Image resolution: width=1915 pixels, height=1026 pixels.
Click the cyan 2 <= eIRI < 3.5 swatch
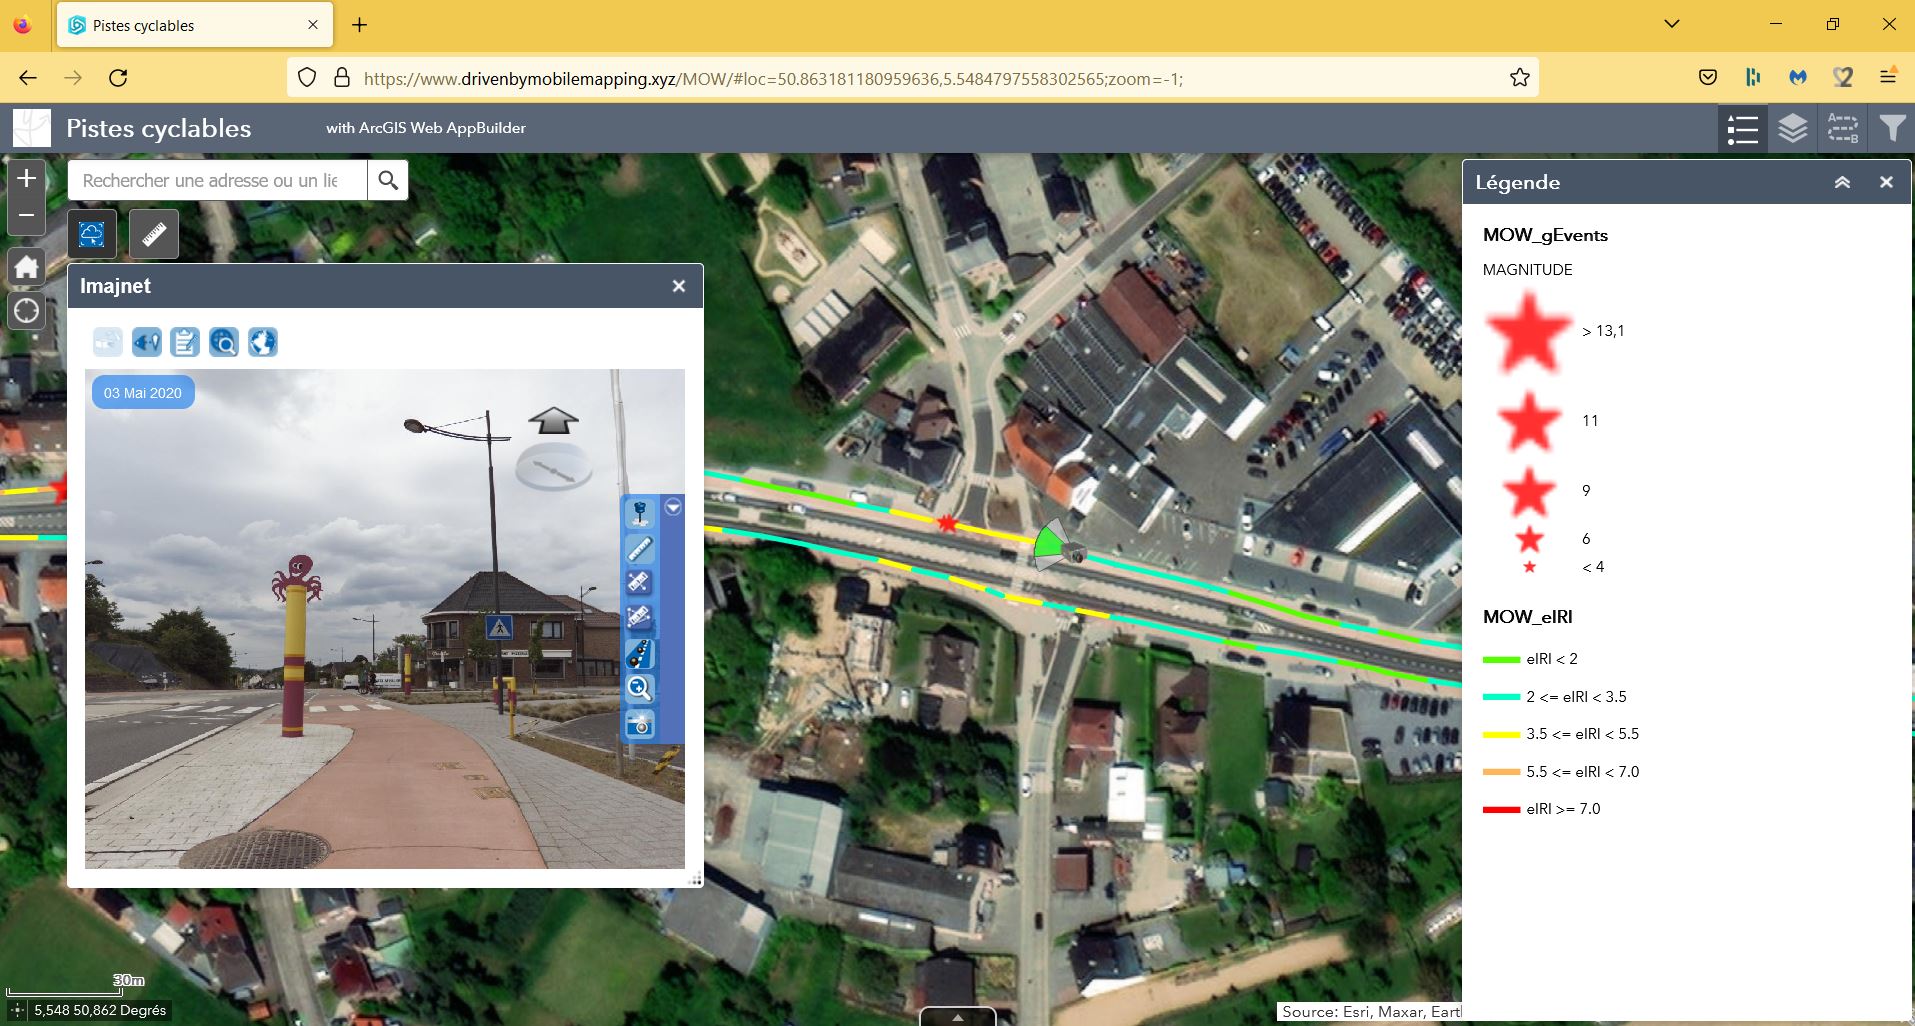click(1501, 697)
